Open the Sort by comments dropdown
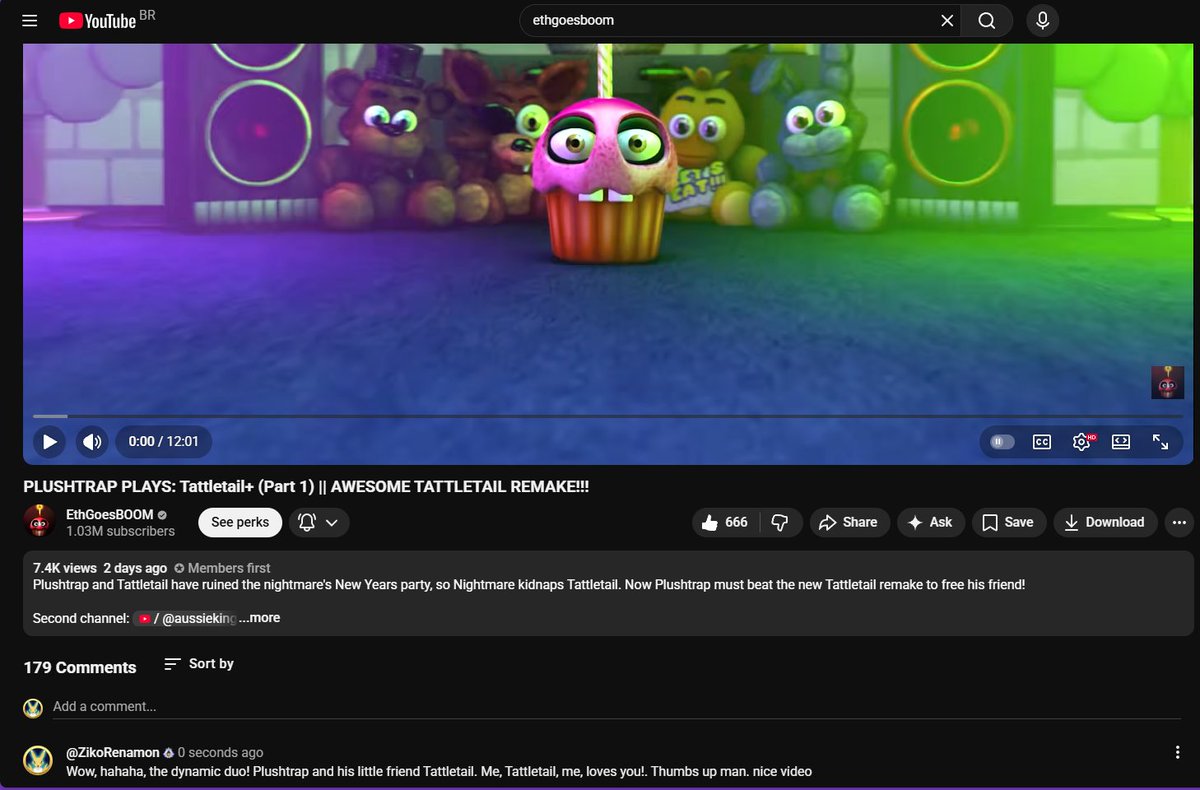1200x790 pixels. pos(198,664)
